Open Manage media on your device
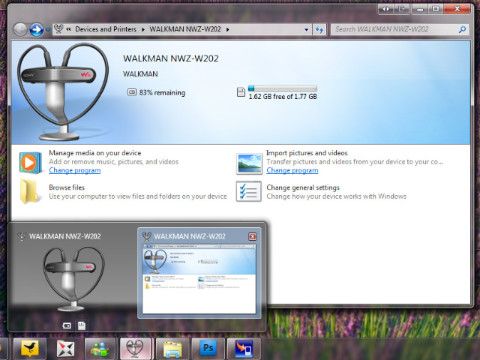This screenshot has width=480, height=360. click(x=95, y=153)
